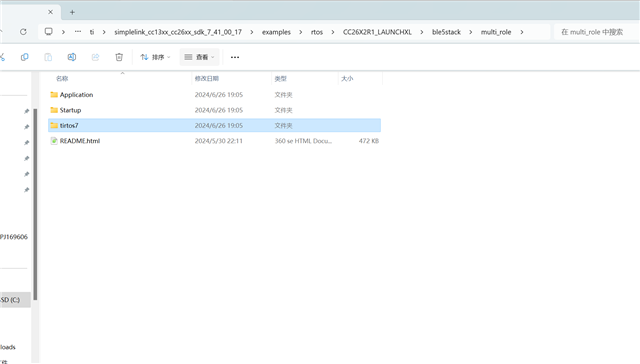Sort by the Type (类型) column header

point(280,78)
